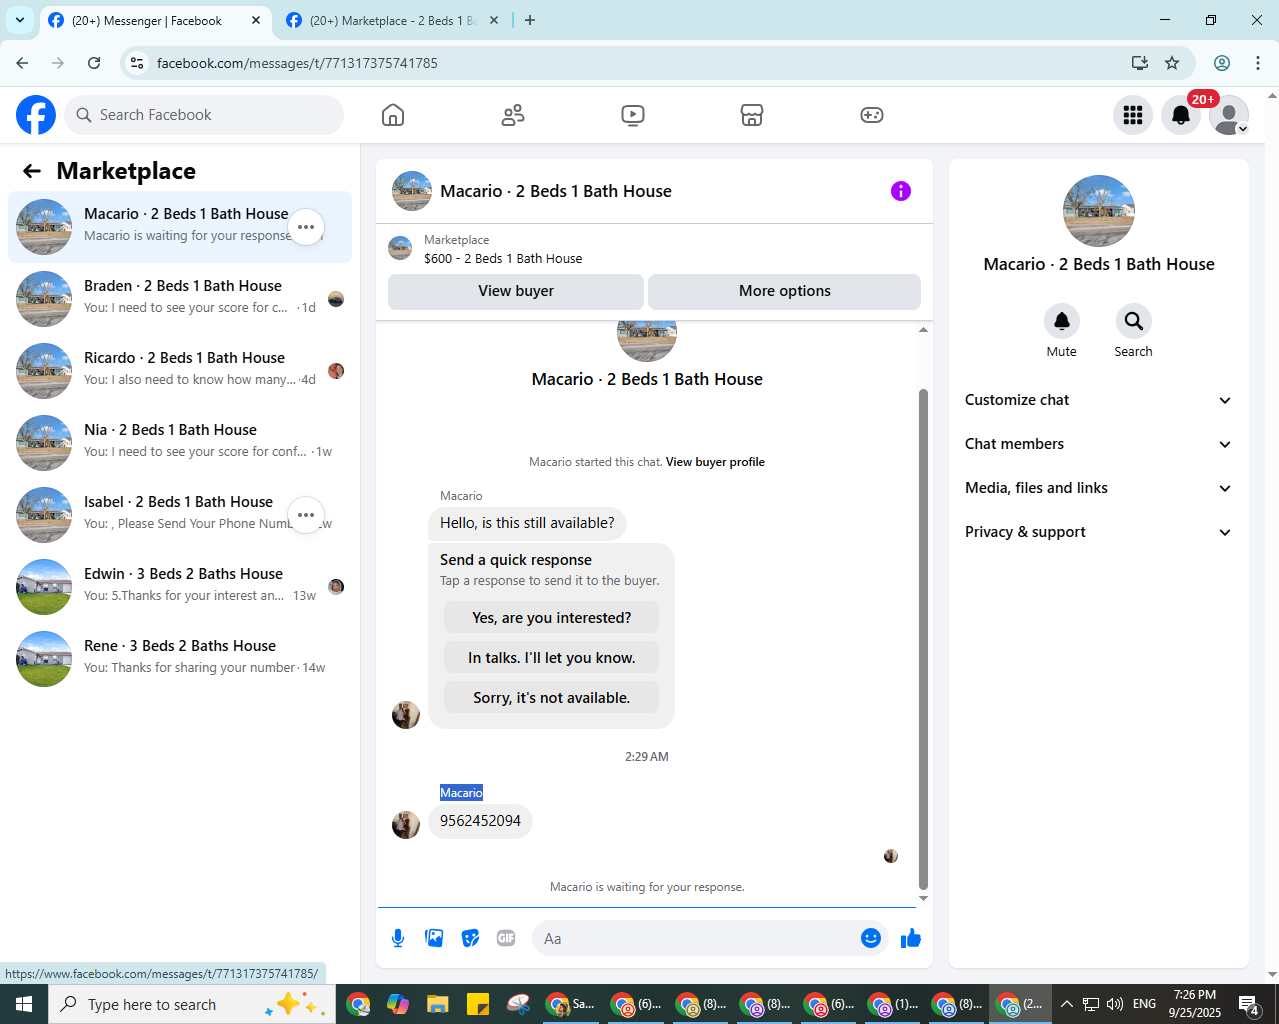This screenshot has width=1279, height=1024.
Task: Click the taskbar volume icon
Action: [x=1115, y=1004]
